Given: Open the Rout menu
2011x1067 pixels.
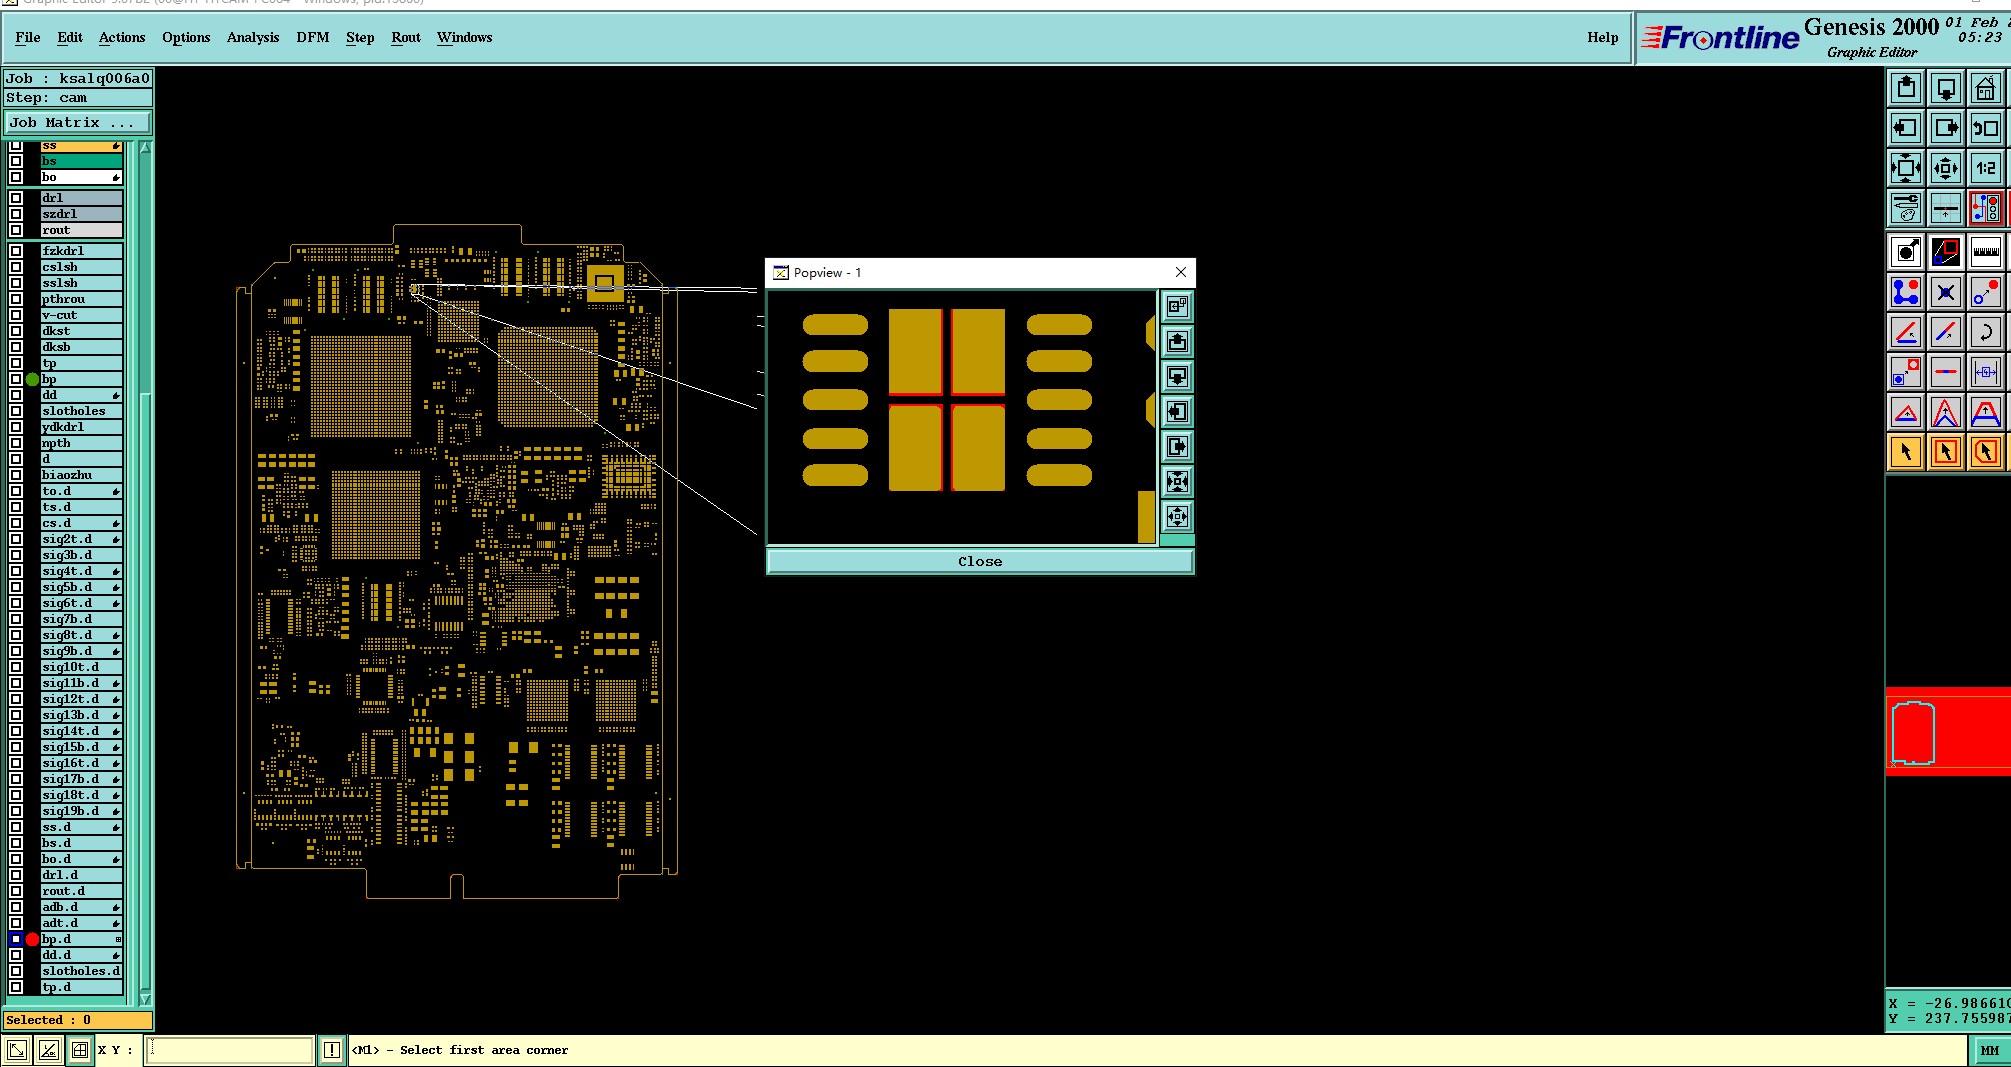Looking at the screenshot, I should point(406,37).
